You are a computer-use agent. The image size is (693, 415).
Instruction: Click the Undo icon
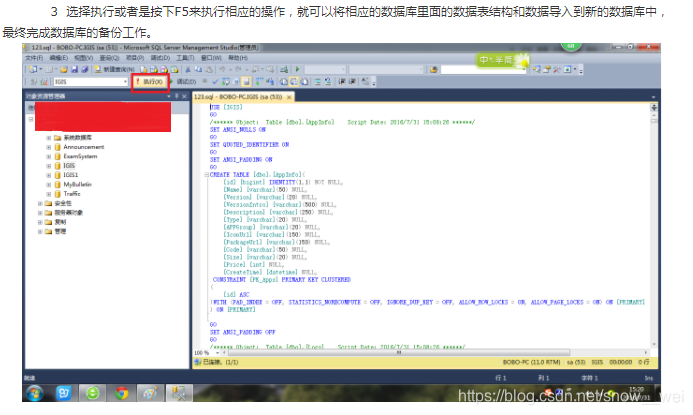point(222,69)
